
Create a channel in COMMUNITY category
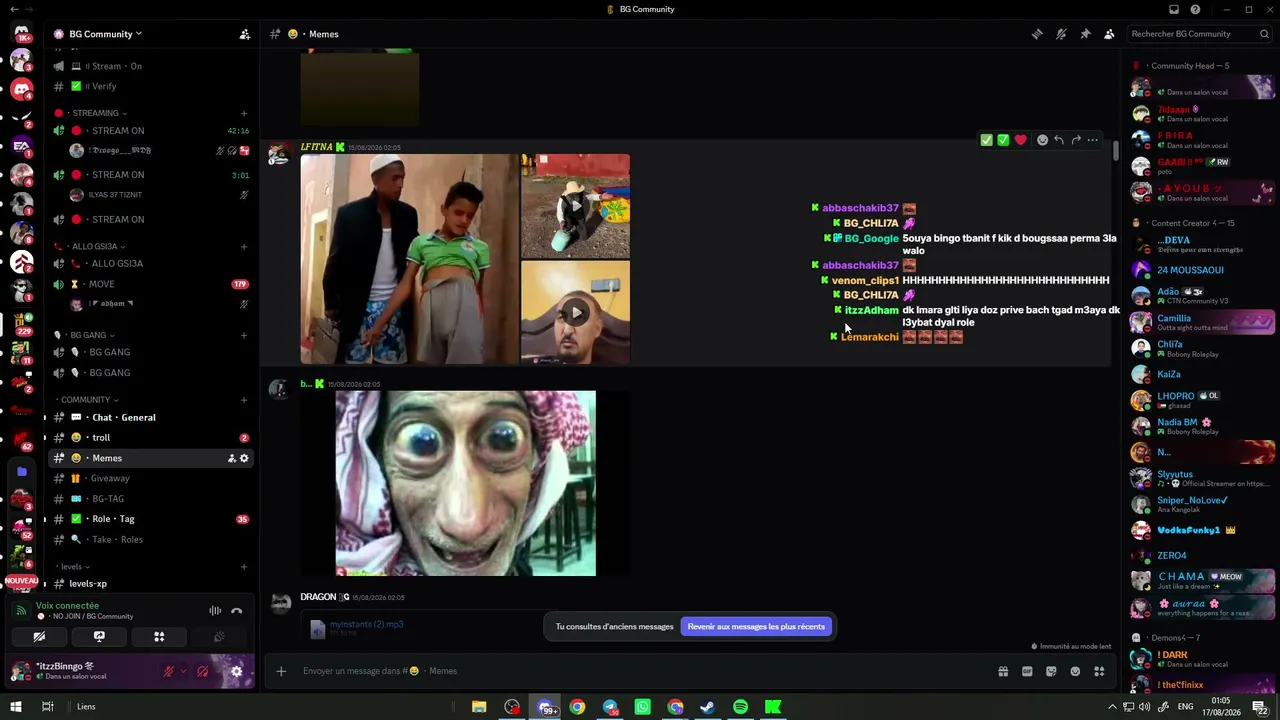tap(244, 400)
